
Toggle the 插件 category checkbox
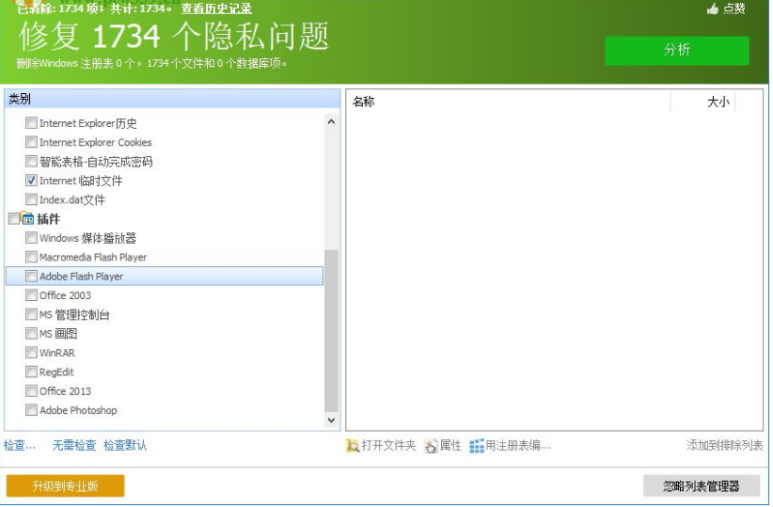14,218
